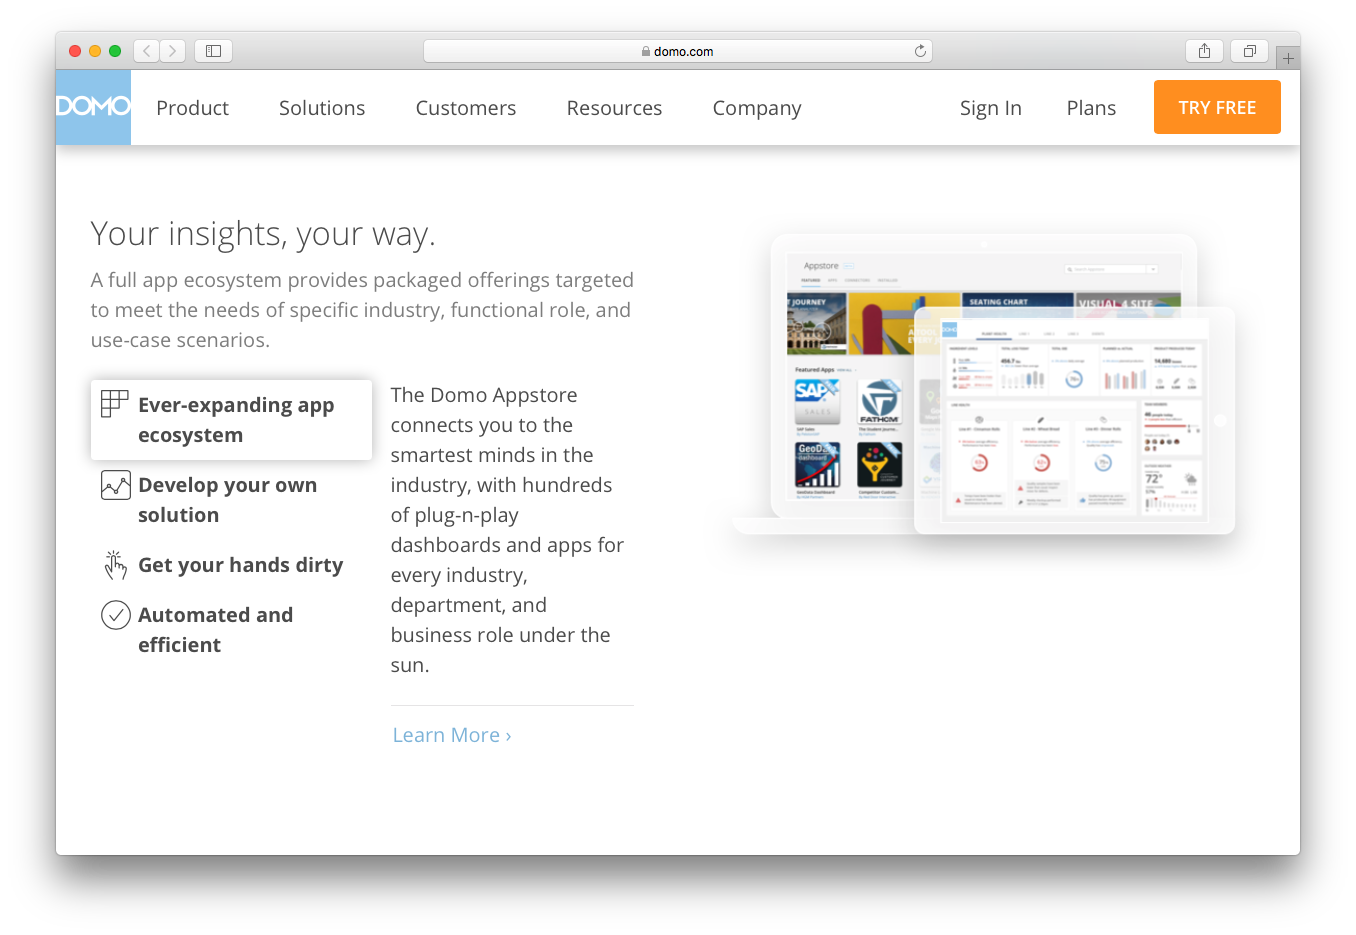Click the Seating Chart banner thumbnail
This screenshot has height=935, width=1356.
point(1018,303)
